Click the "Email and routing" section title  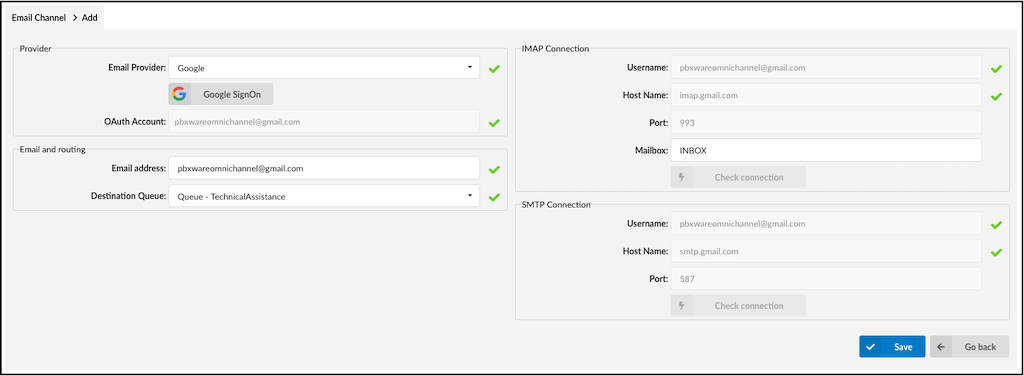pyautogui.click(x=52, y=149)
